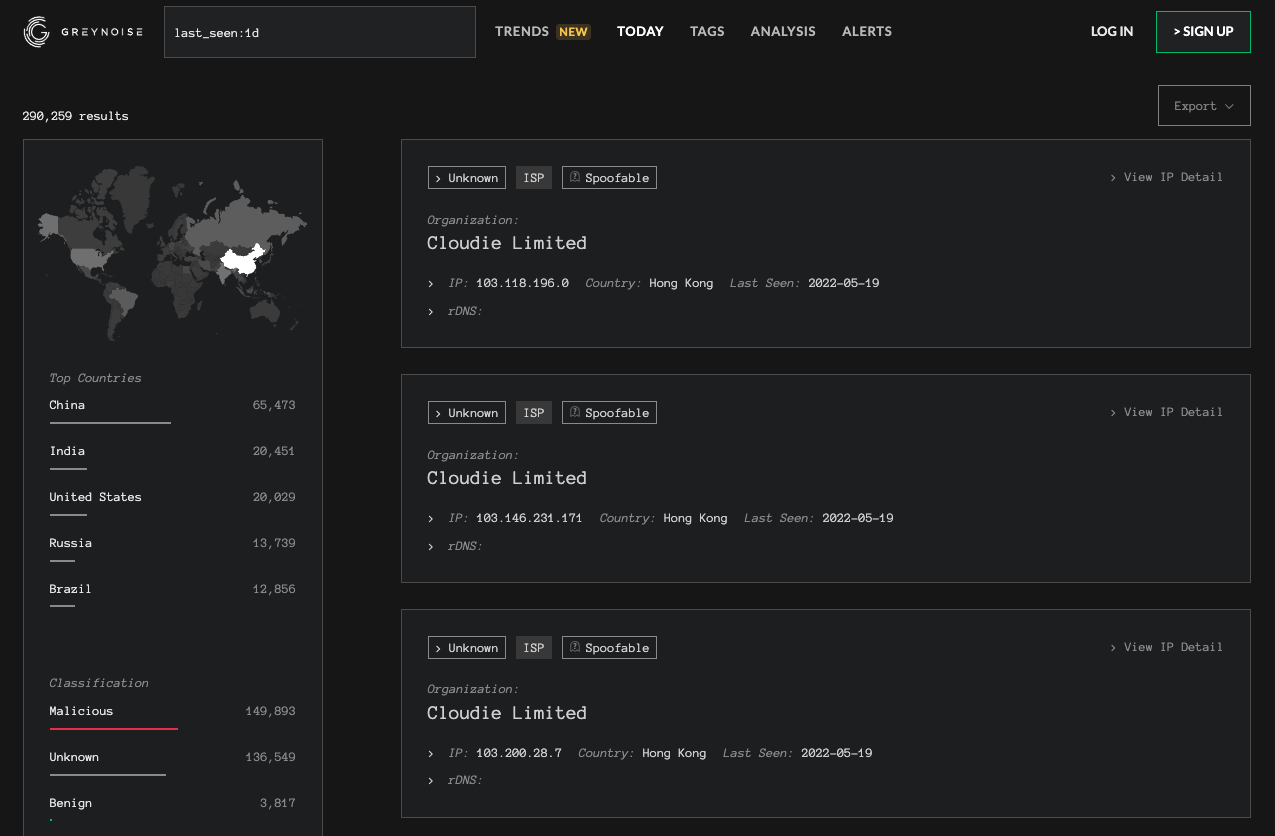Click the Sign Up button

coord(1203,32)
